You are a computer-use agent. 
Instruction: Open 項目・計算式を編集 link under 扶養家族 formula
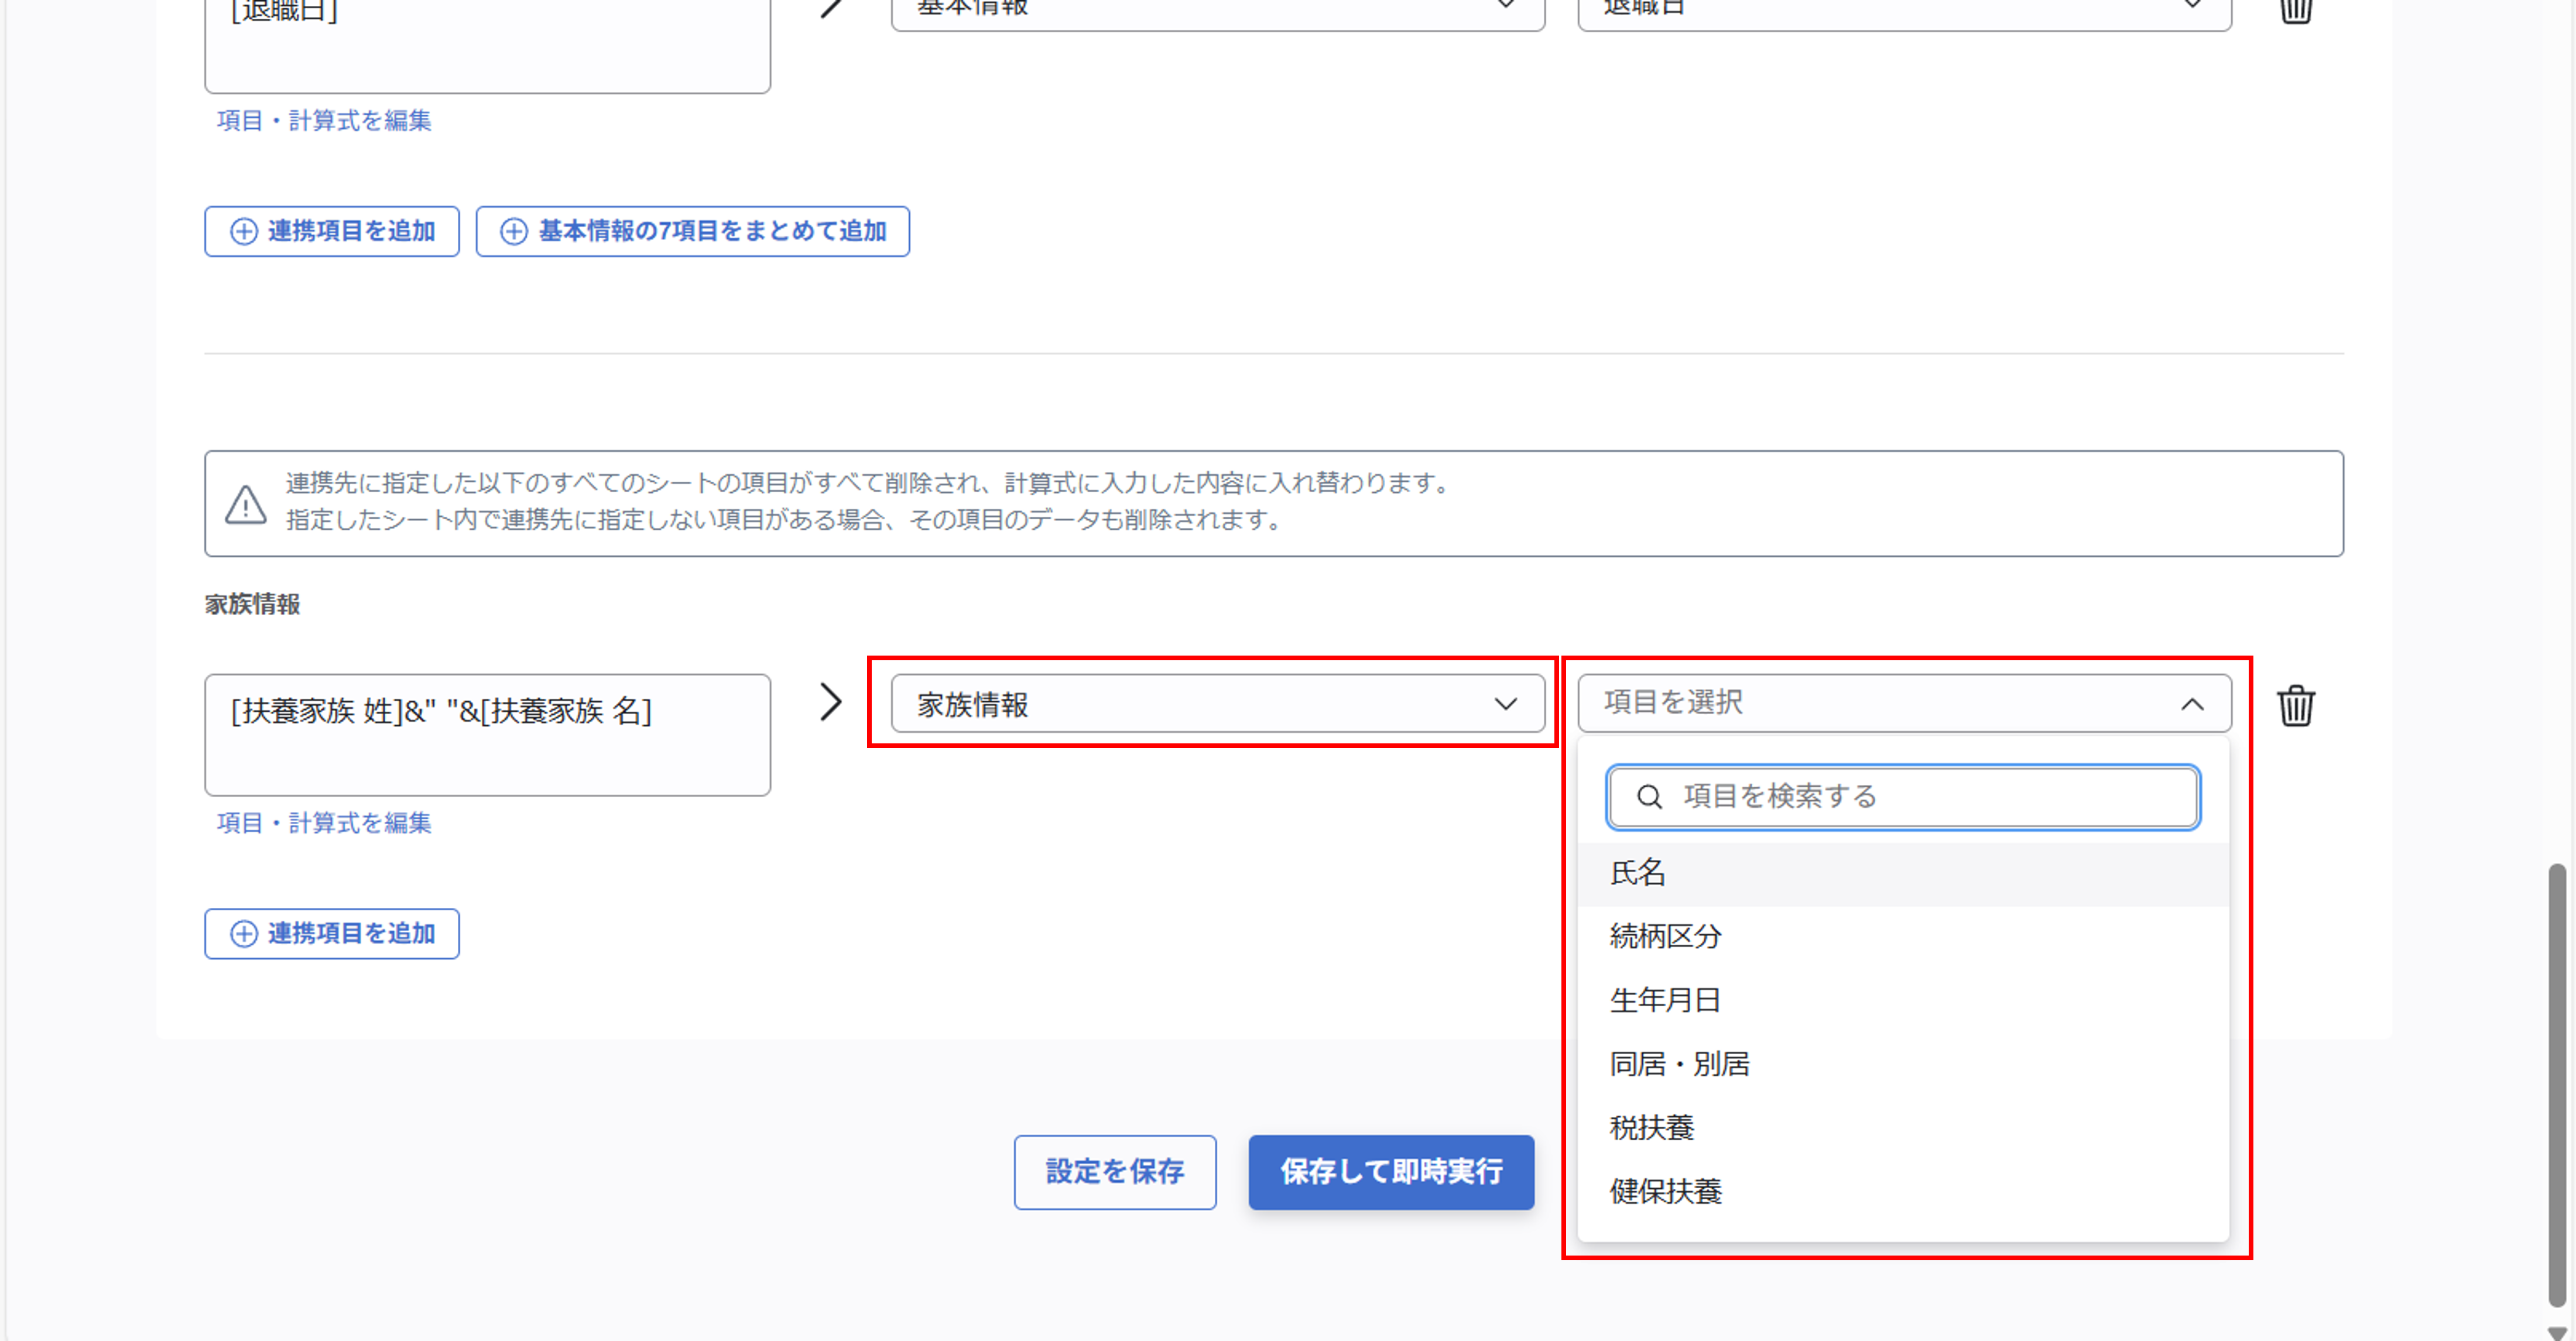click(324, 823)
